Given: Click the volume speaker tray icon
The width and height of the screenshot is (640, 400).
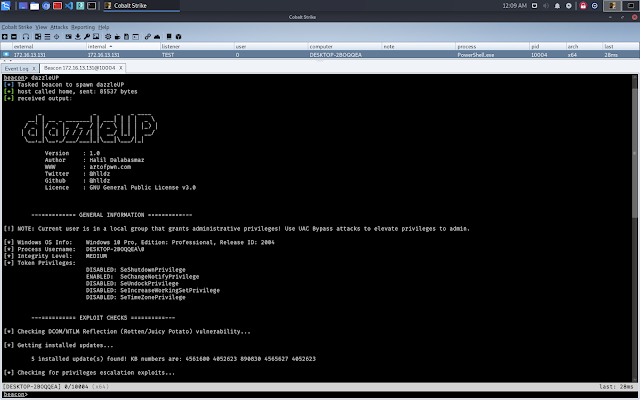Looking at the screenshot, I should point(546,6).
